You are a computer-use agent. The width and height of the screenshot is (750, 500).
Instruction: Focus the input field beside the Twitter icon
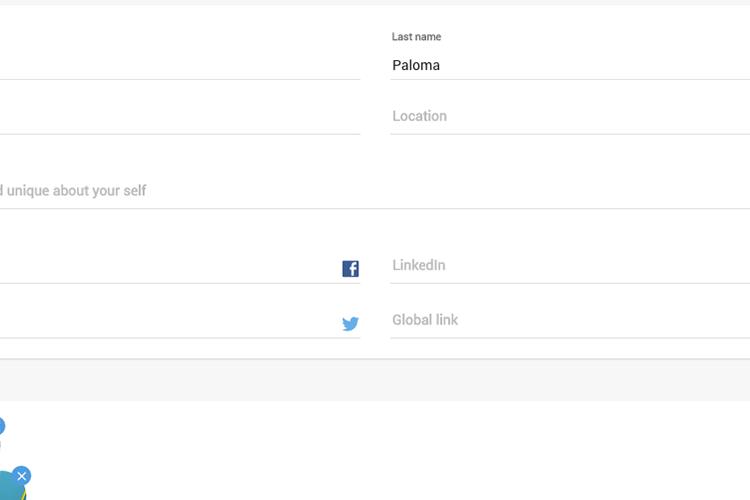tap(170, 323)
